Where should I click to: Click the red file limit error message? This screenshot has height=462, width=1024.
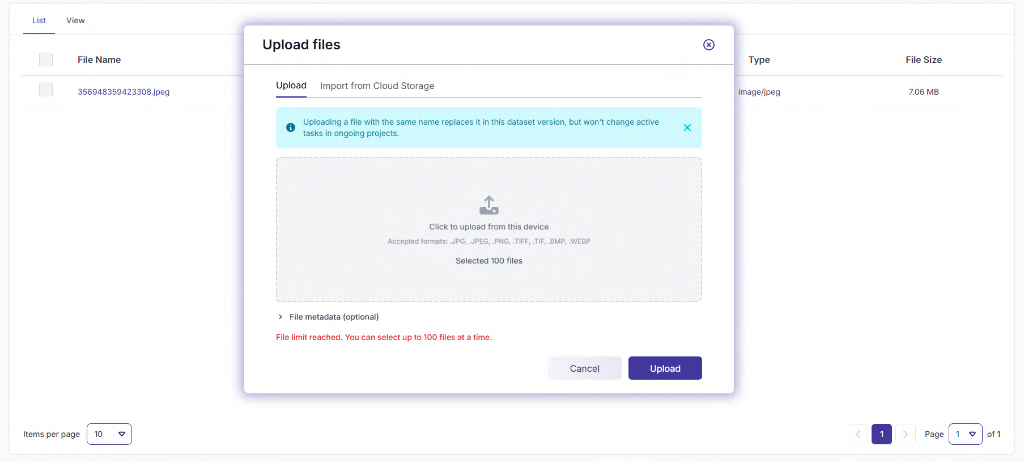click(383, 338)
